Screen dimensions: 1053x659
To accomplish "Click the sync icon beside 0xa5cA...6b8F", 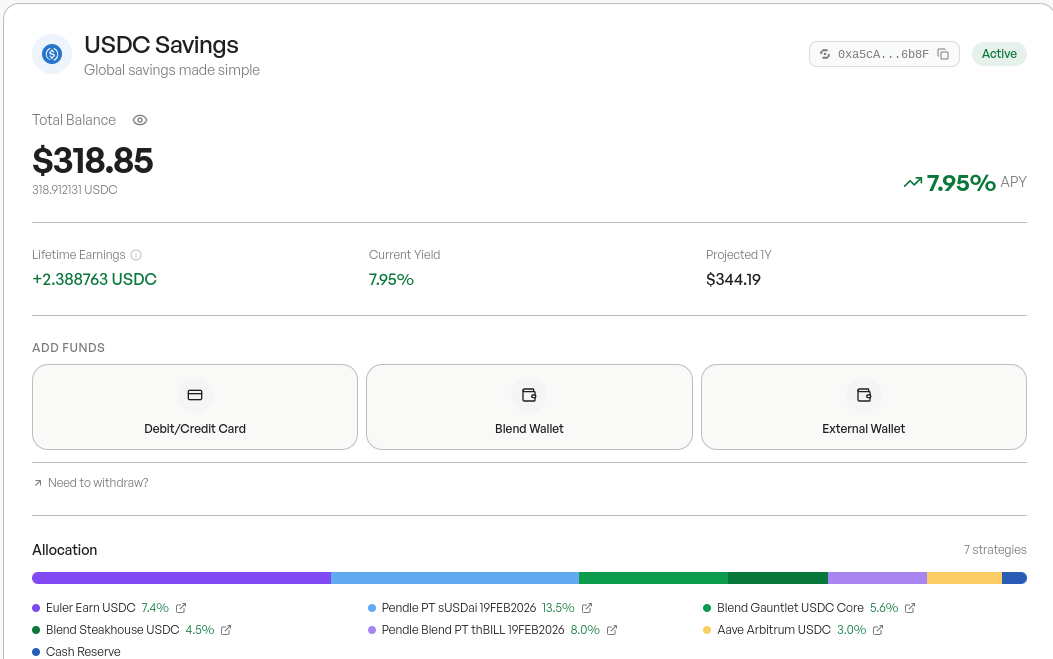I will point(825,54).
